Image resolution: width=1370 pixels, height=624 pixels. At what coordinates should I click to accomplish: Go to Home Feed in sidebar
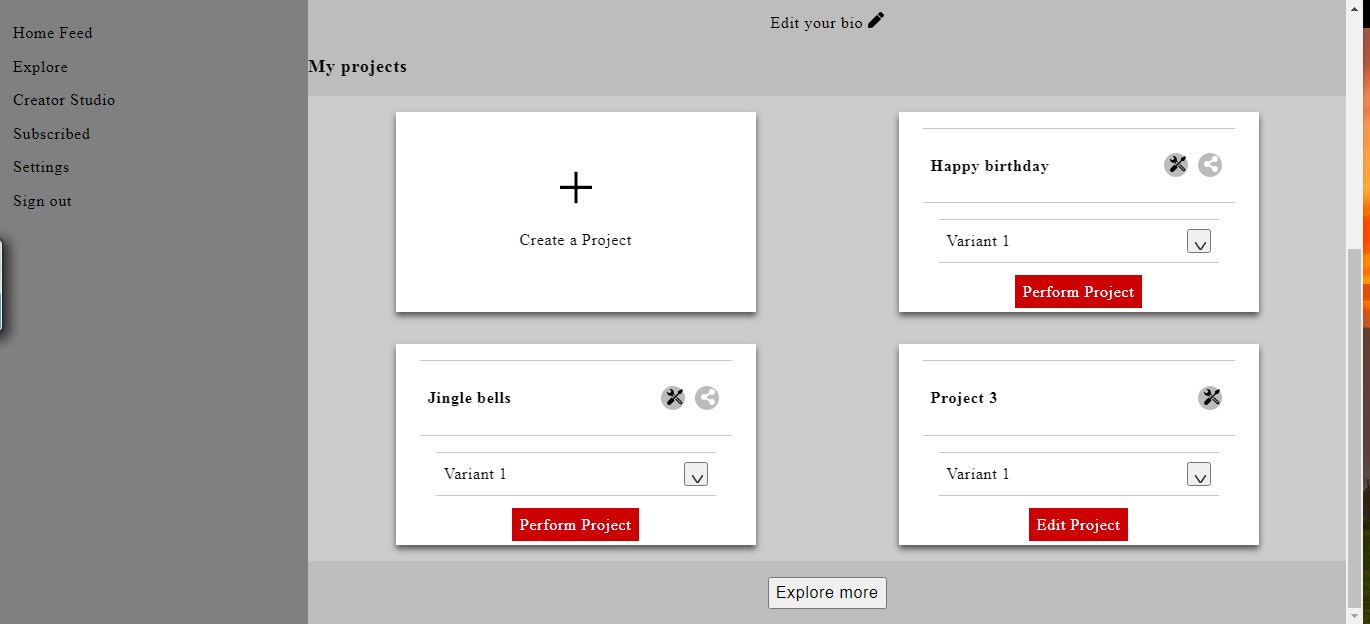tap(53, 33)
